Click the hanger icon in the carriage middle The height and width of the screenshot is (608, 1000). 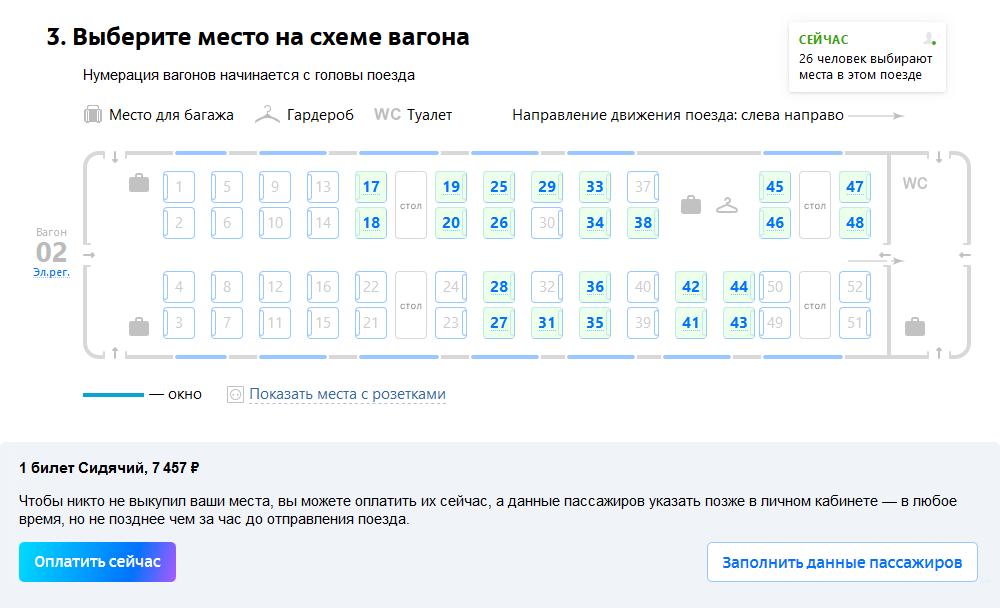click(727, 205)
